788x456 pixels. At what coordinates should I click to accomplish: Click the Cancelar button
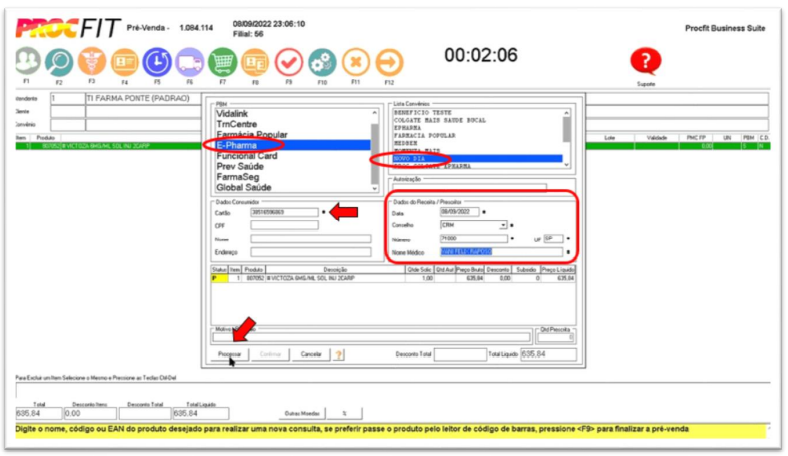pos(311,354)
